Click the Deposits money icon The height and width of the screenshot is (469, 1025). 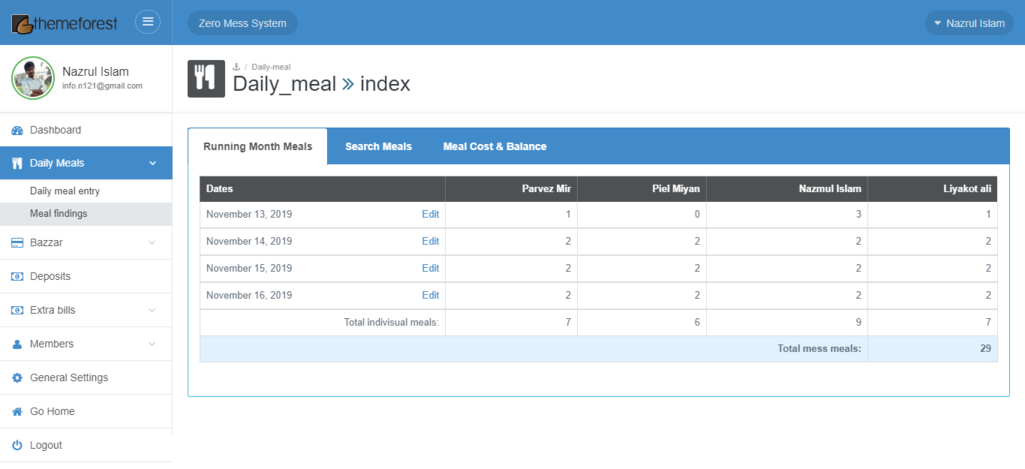coord(17,277)
